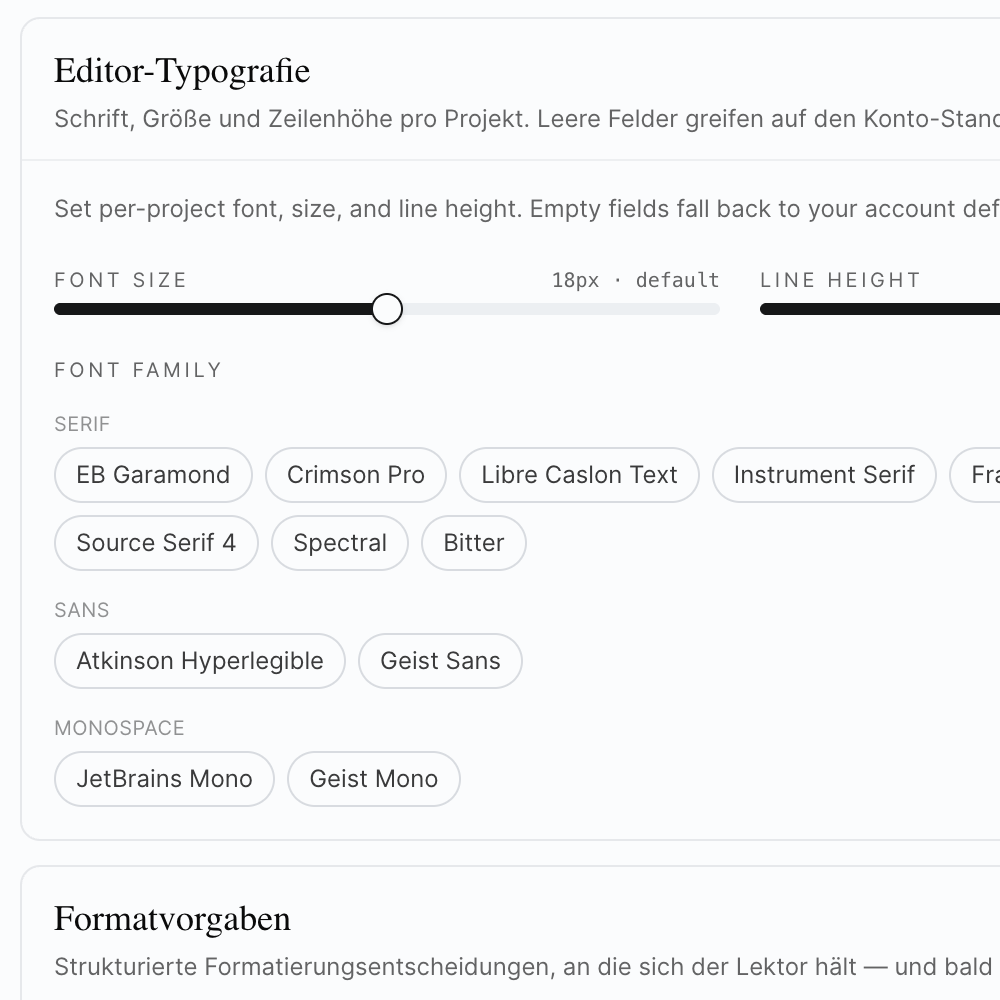Click the Line Height slider track
Screen dimensions: 1000x1000
pyautogui.click(x=880, y=310)
